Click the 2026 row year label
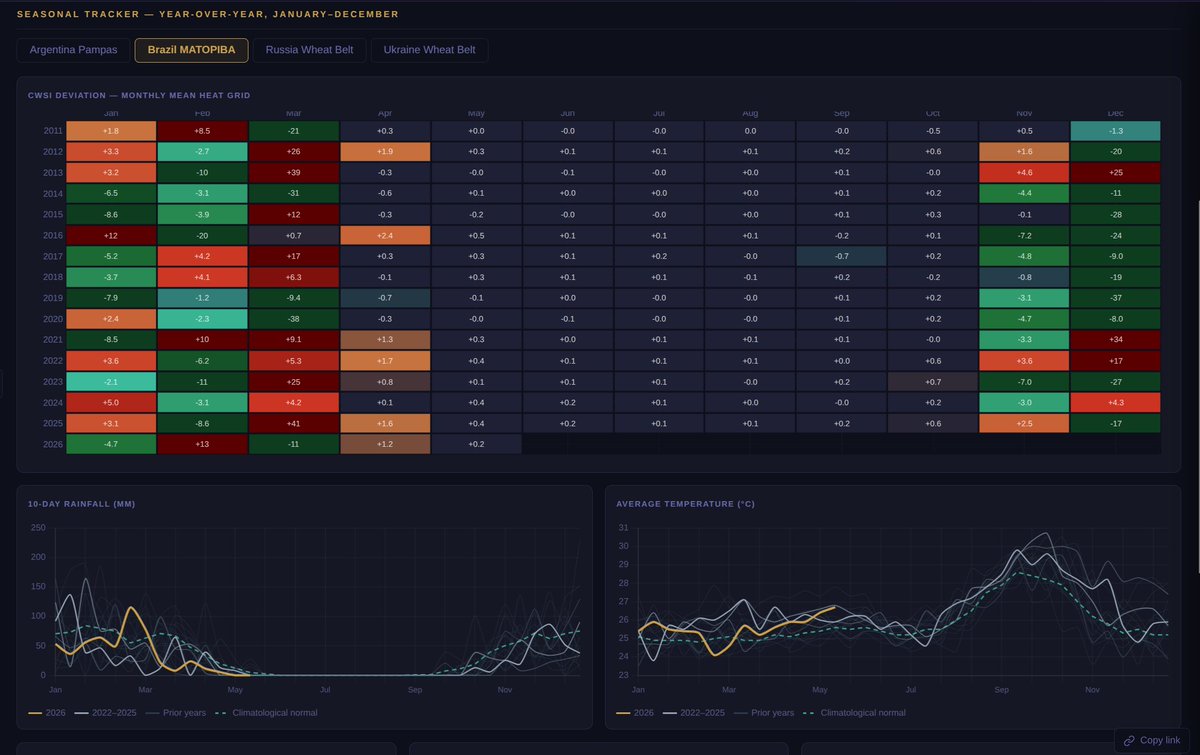This screenshot has height=755, width=1200. click(52, 444)
